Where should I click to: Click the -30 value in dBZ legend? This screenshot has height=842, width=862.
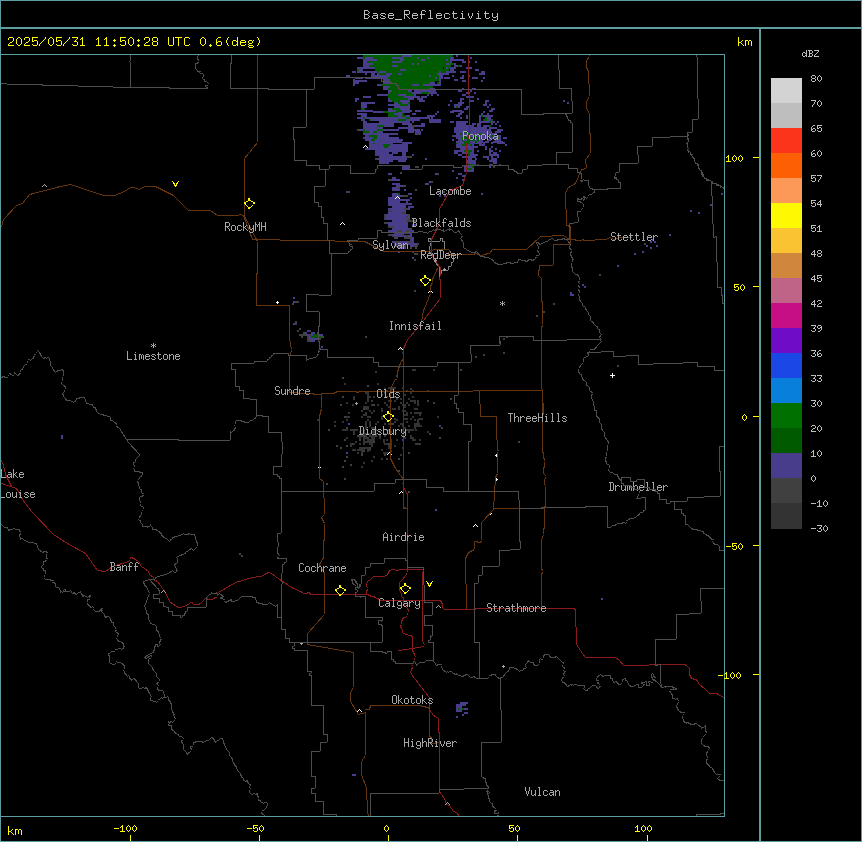[819, 528]
